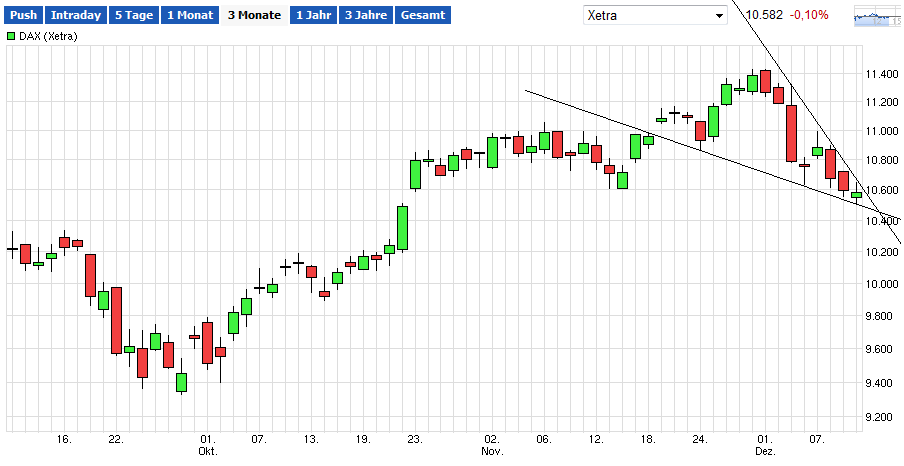Click the 19. date label on the axis

point(363,439)
